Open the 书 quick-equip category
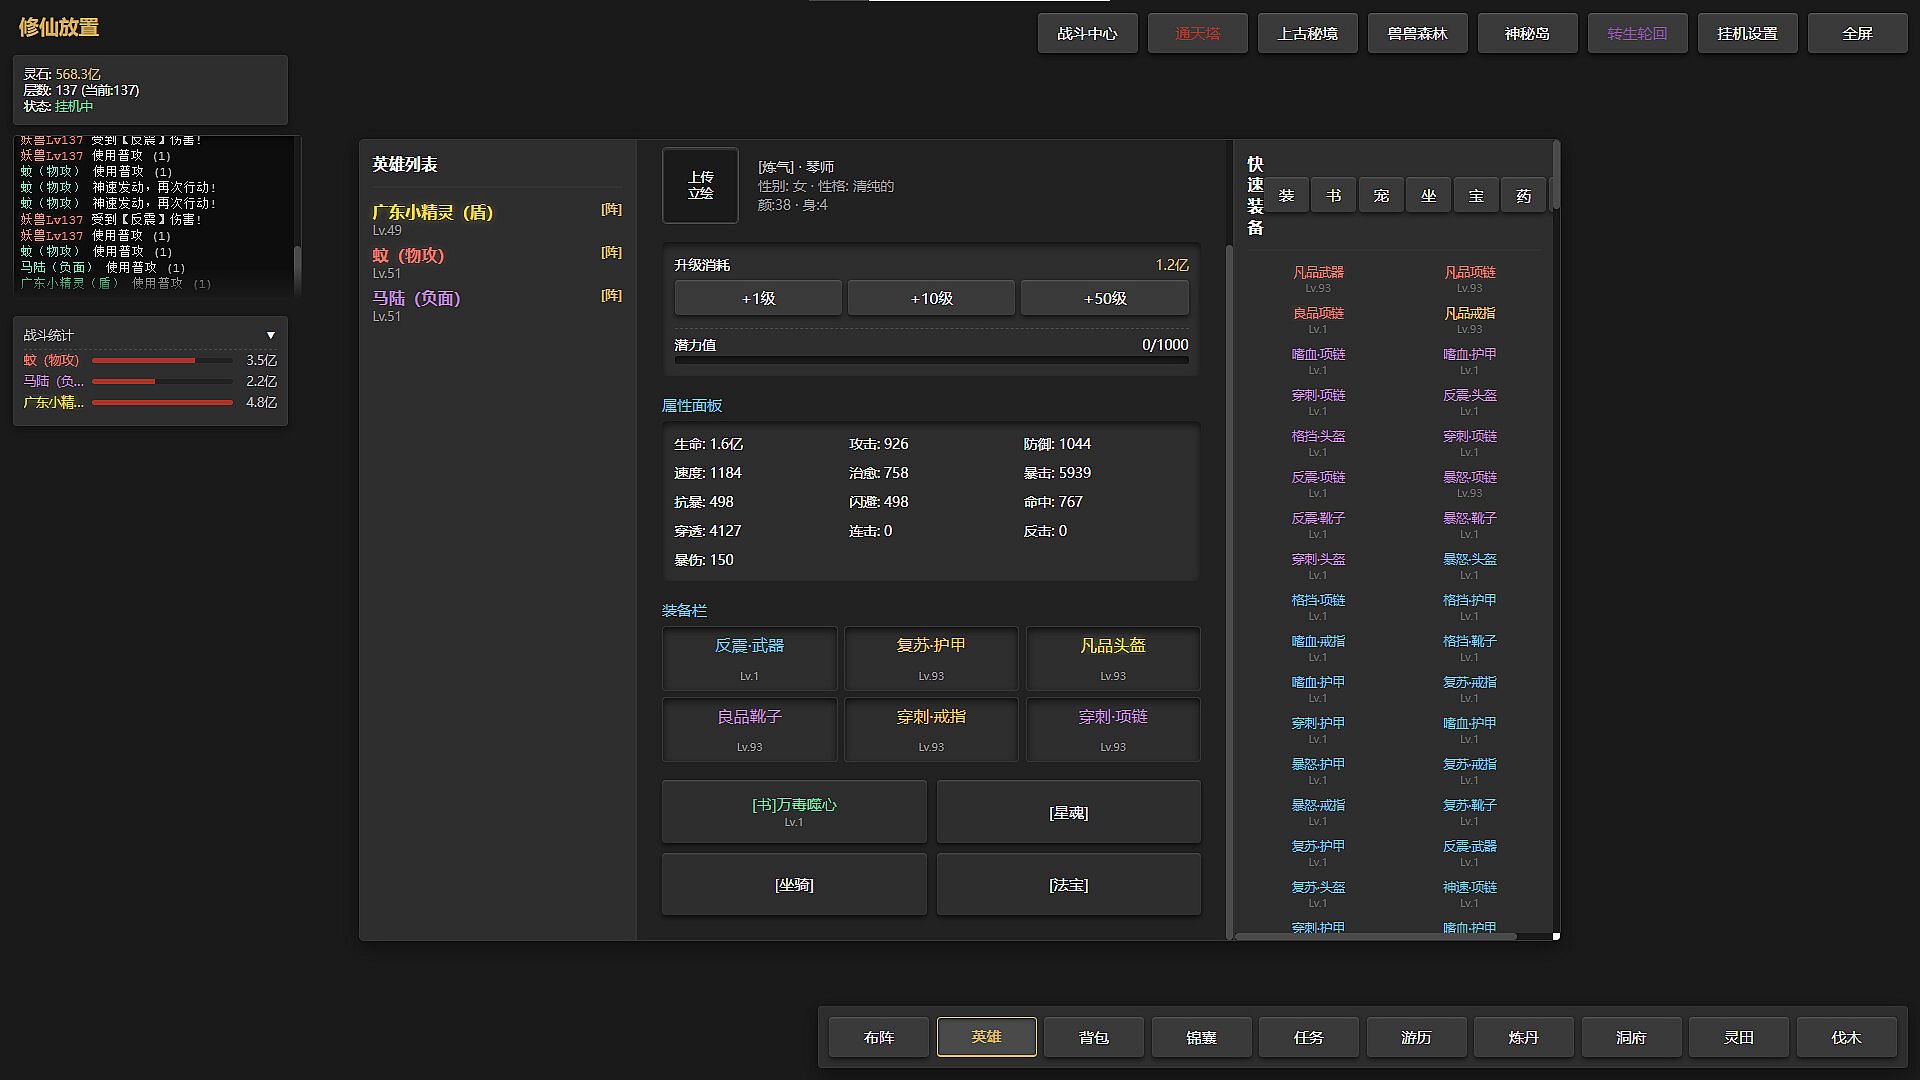 coord(1333,196)
